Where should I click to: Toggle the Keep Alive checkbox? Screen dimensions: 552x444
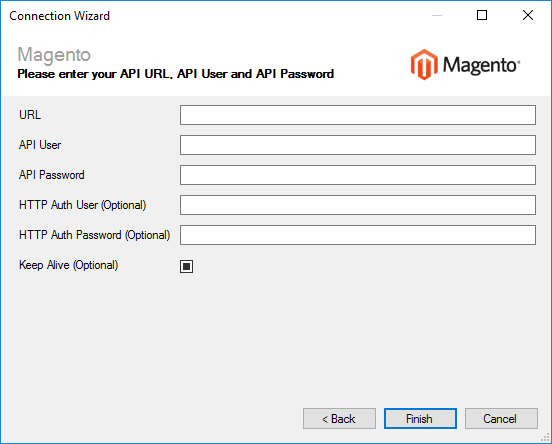186,266
